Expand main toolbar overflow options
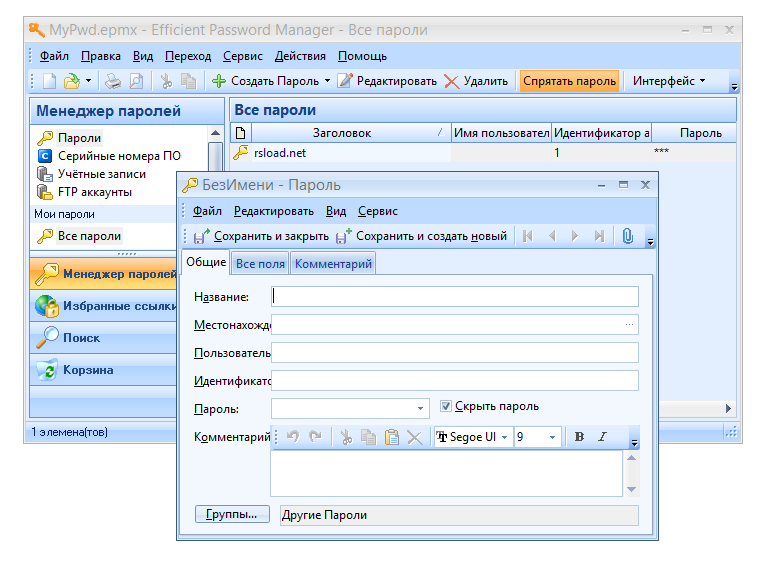The width and height of the screenshot is (783, 566). pos(734,87)
